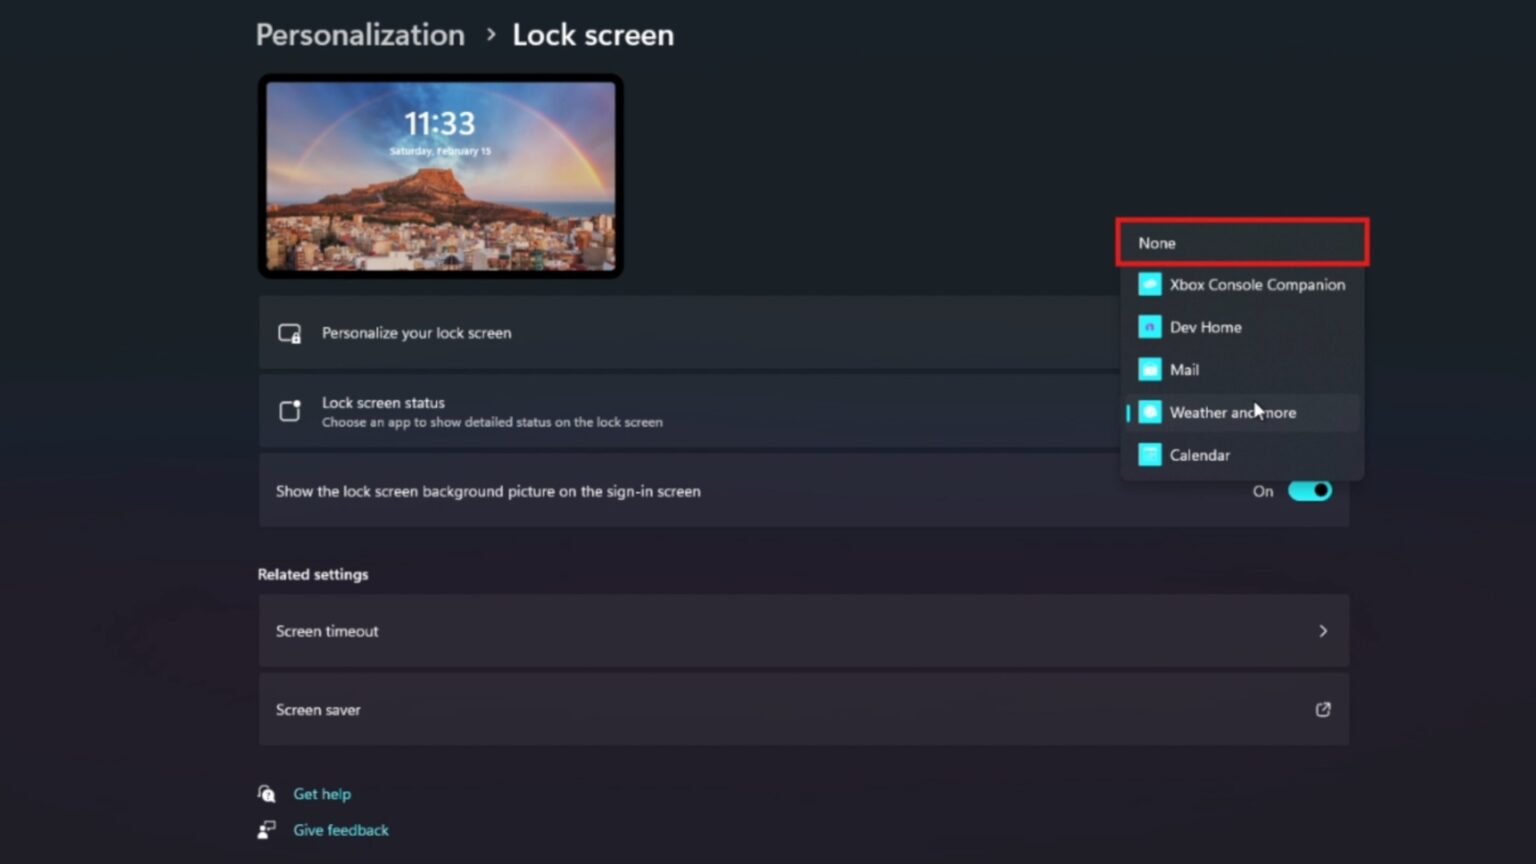This screenshot has height=864, width=1536.
Task: Click the Lock screen status clock icon
Action: [288, 410]
